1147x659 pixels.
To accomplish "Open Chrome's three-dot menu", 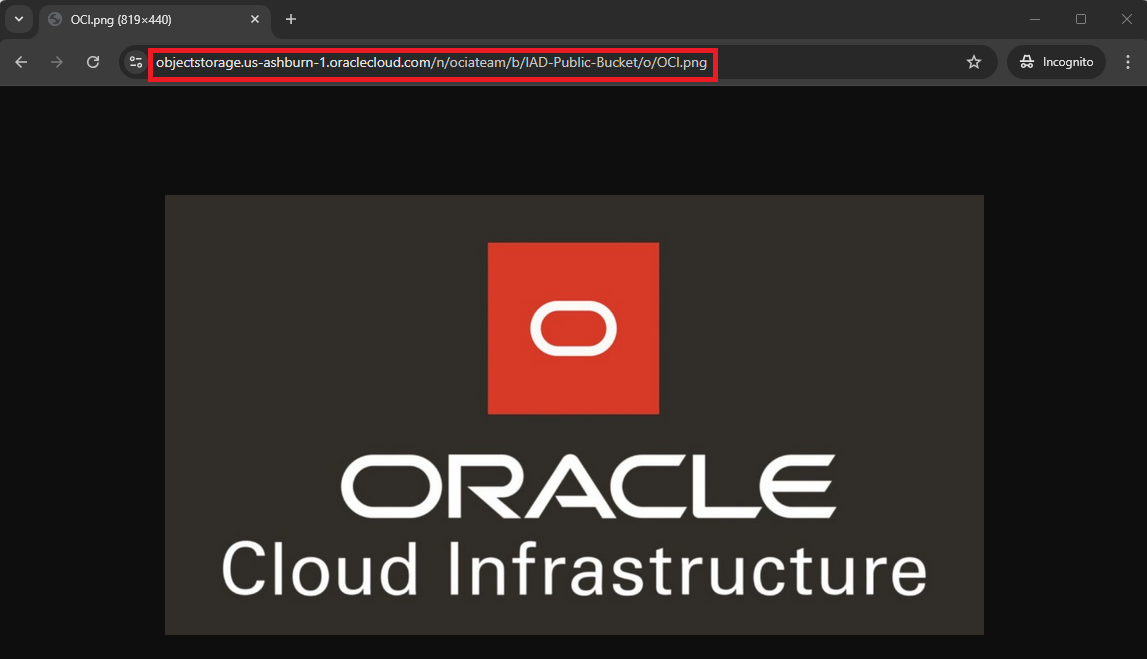I will (1128, 62).
